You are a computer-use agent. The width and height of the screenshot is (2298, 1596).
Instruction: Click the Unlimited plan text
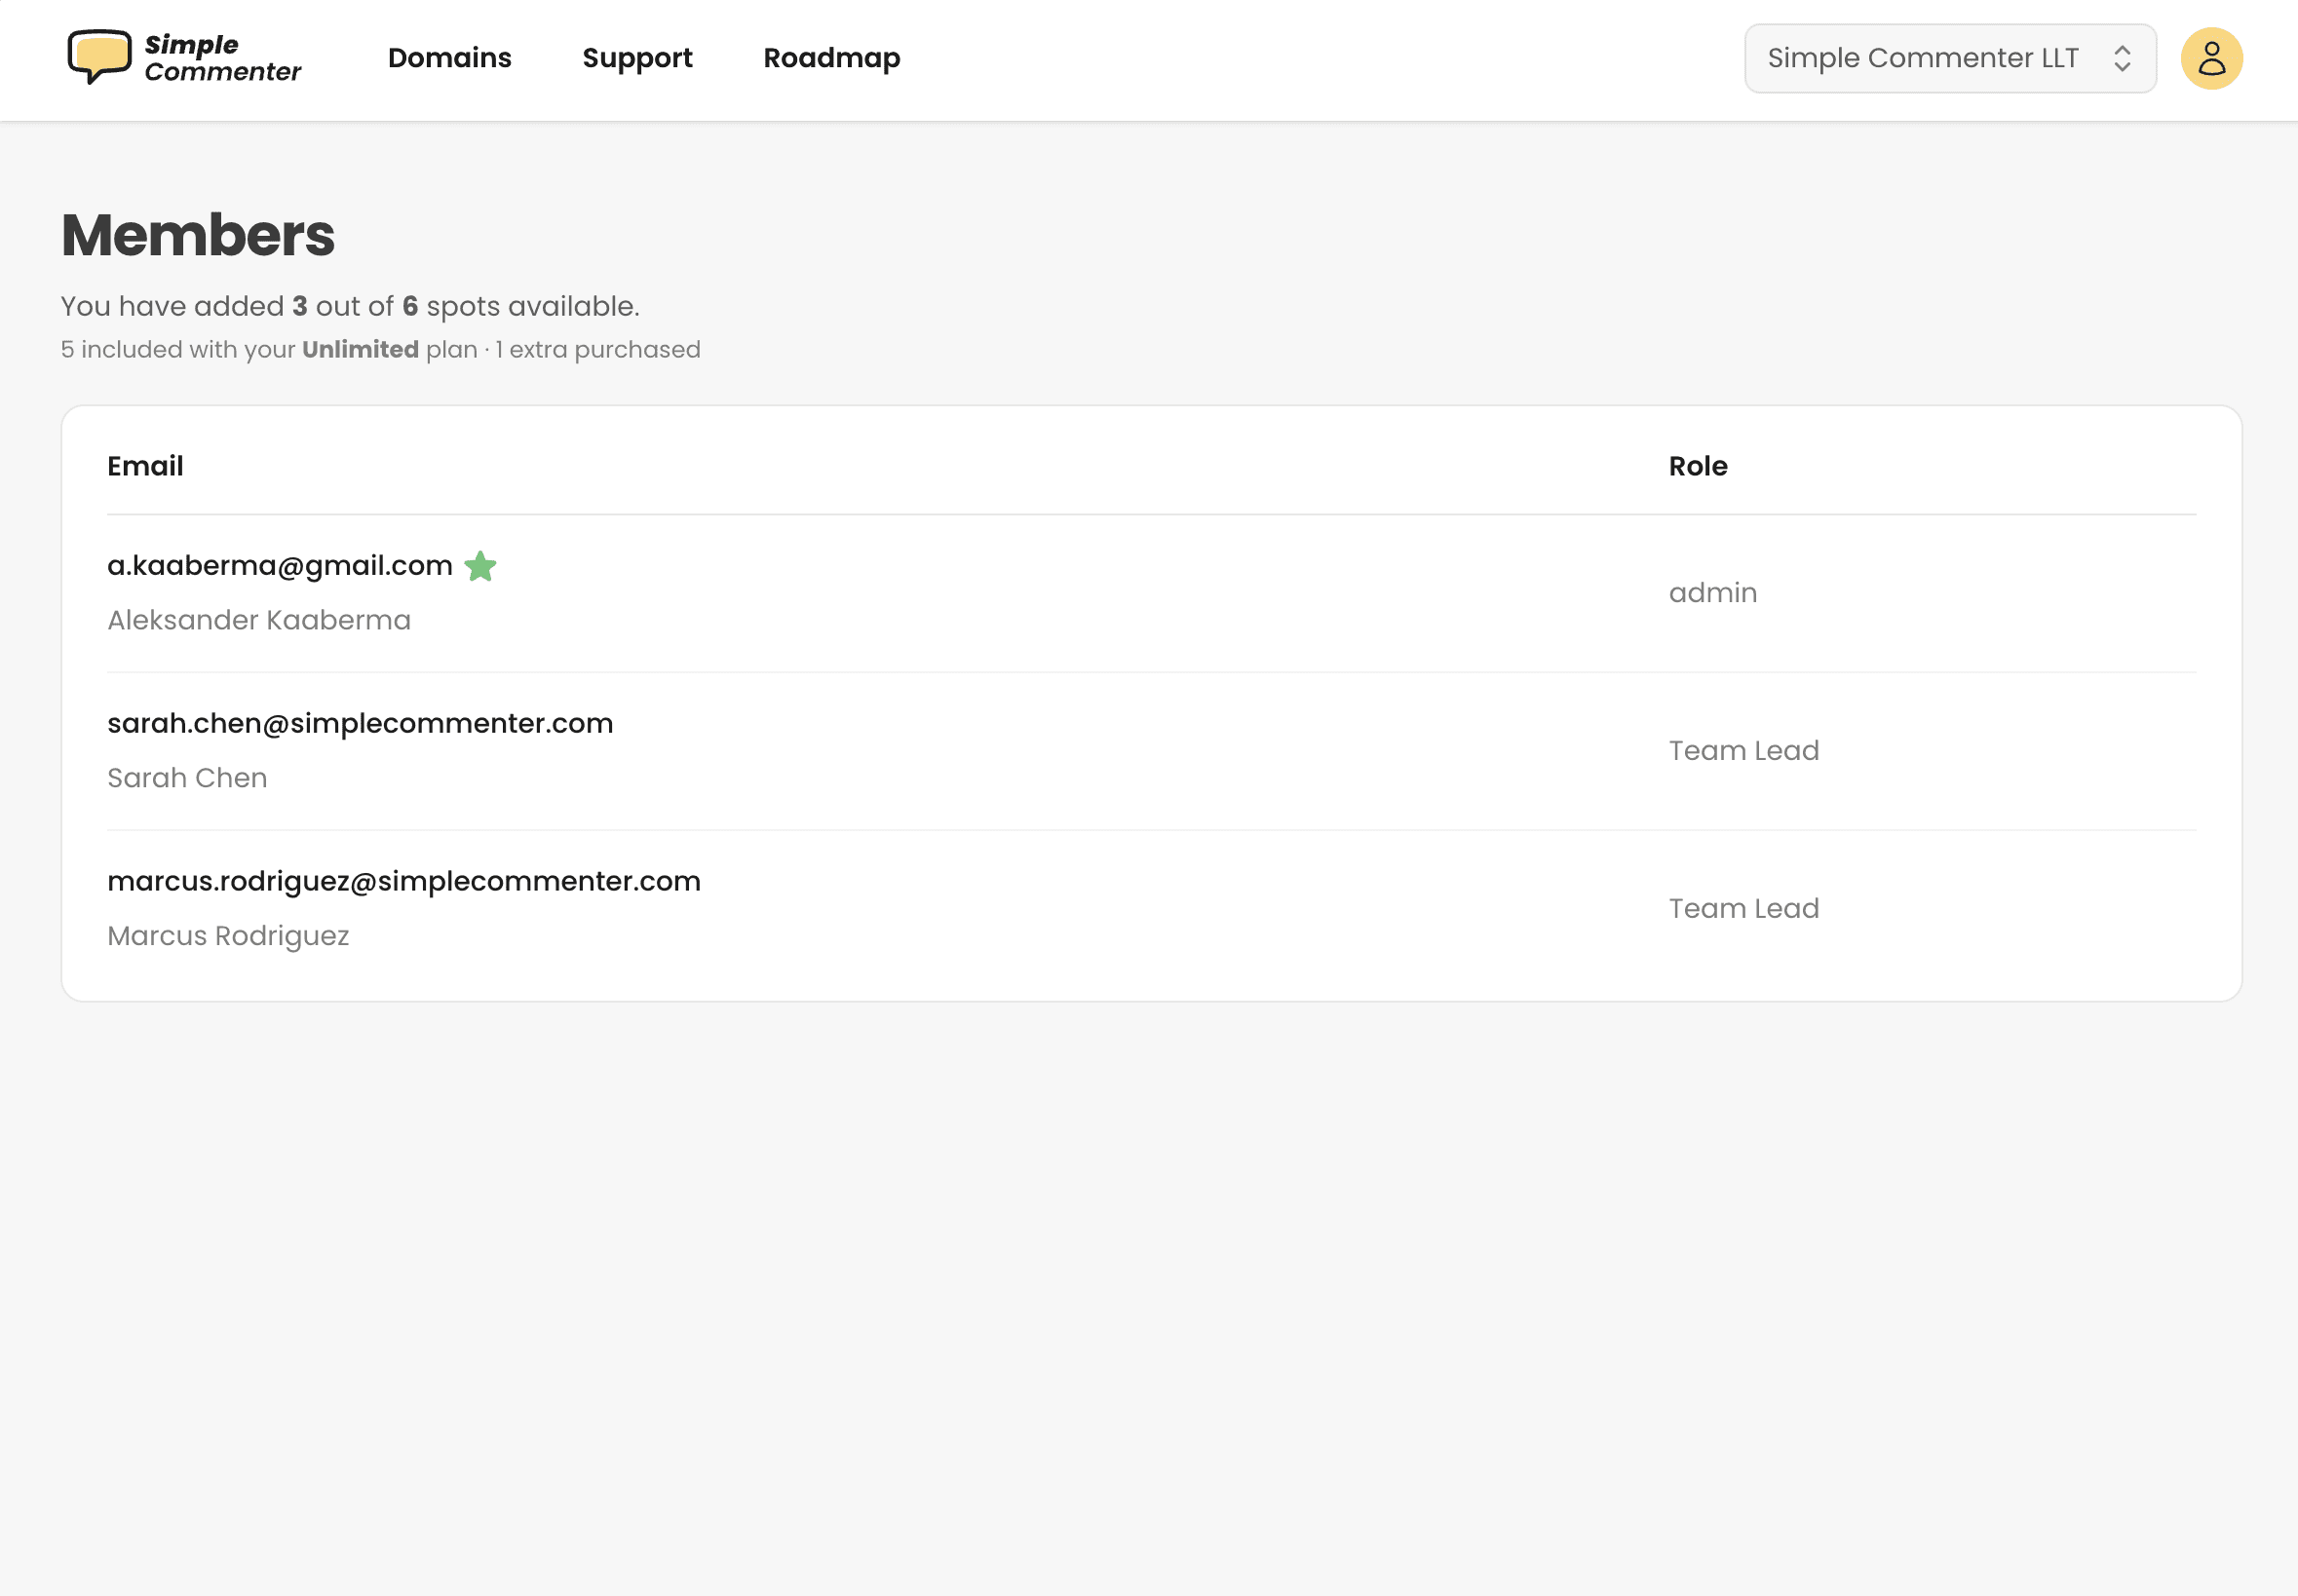coord(360,349)
